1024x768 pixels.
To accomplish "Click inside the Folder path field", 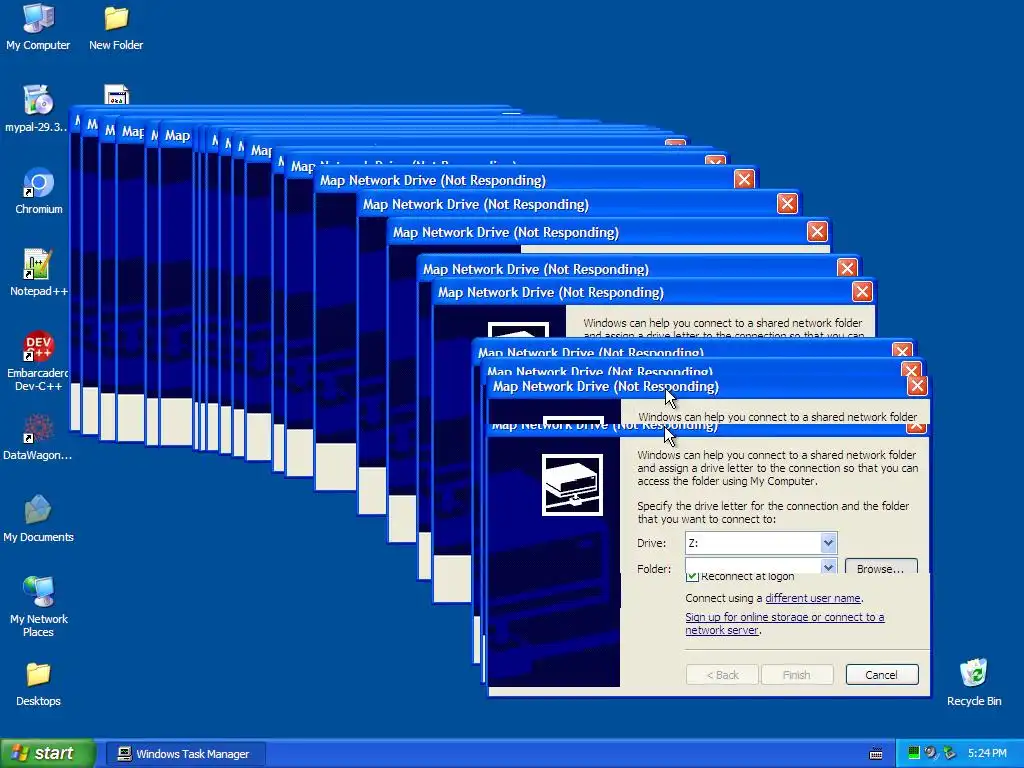I will coord(753,566).
